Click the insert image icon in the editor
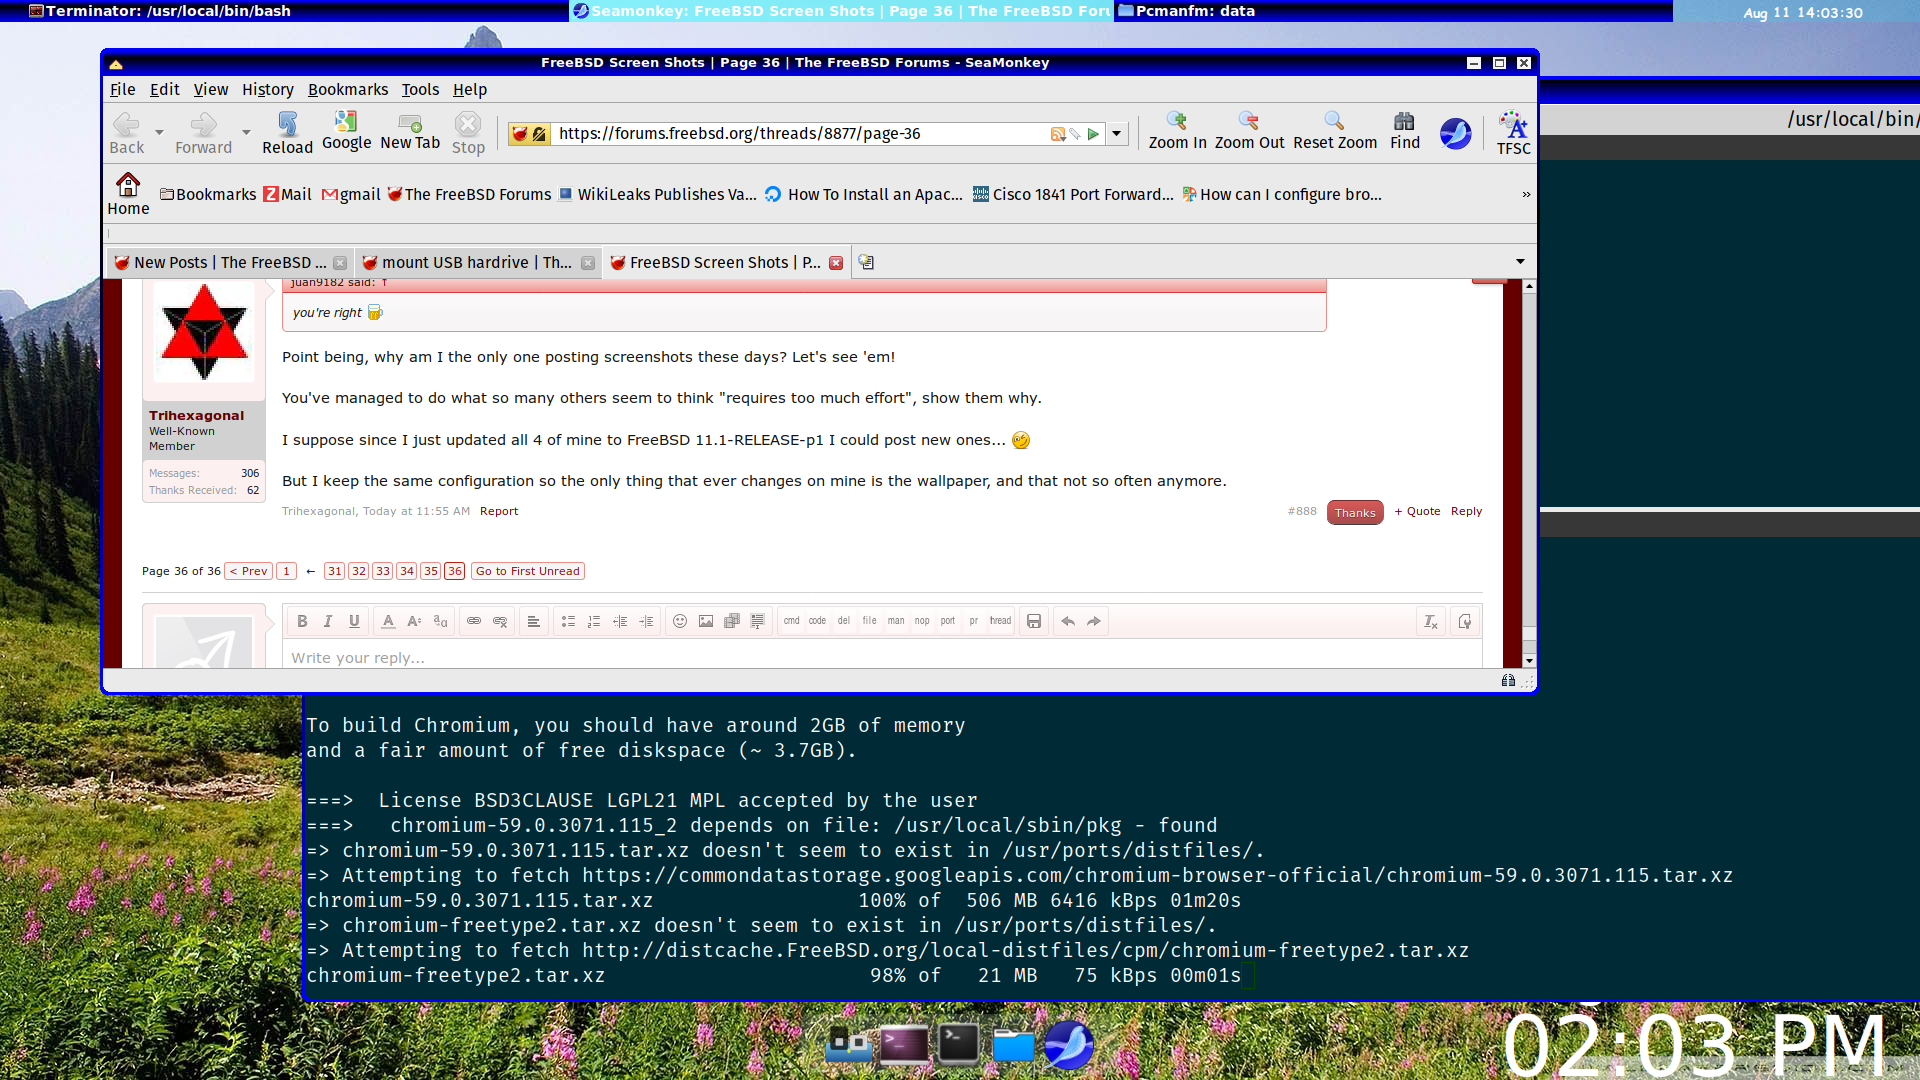The height and width of the screenshot is (1080, 1920). pos(706,621)
